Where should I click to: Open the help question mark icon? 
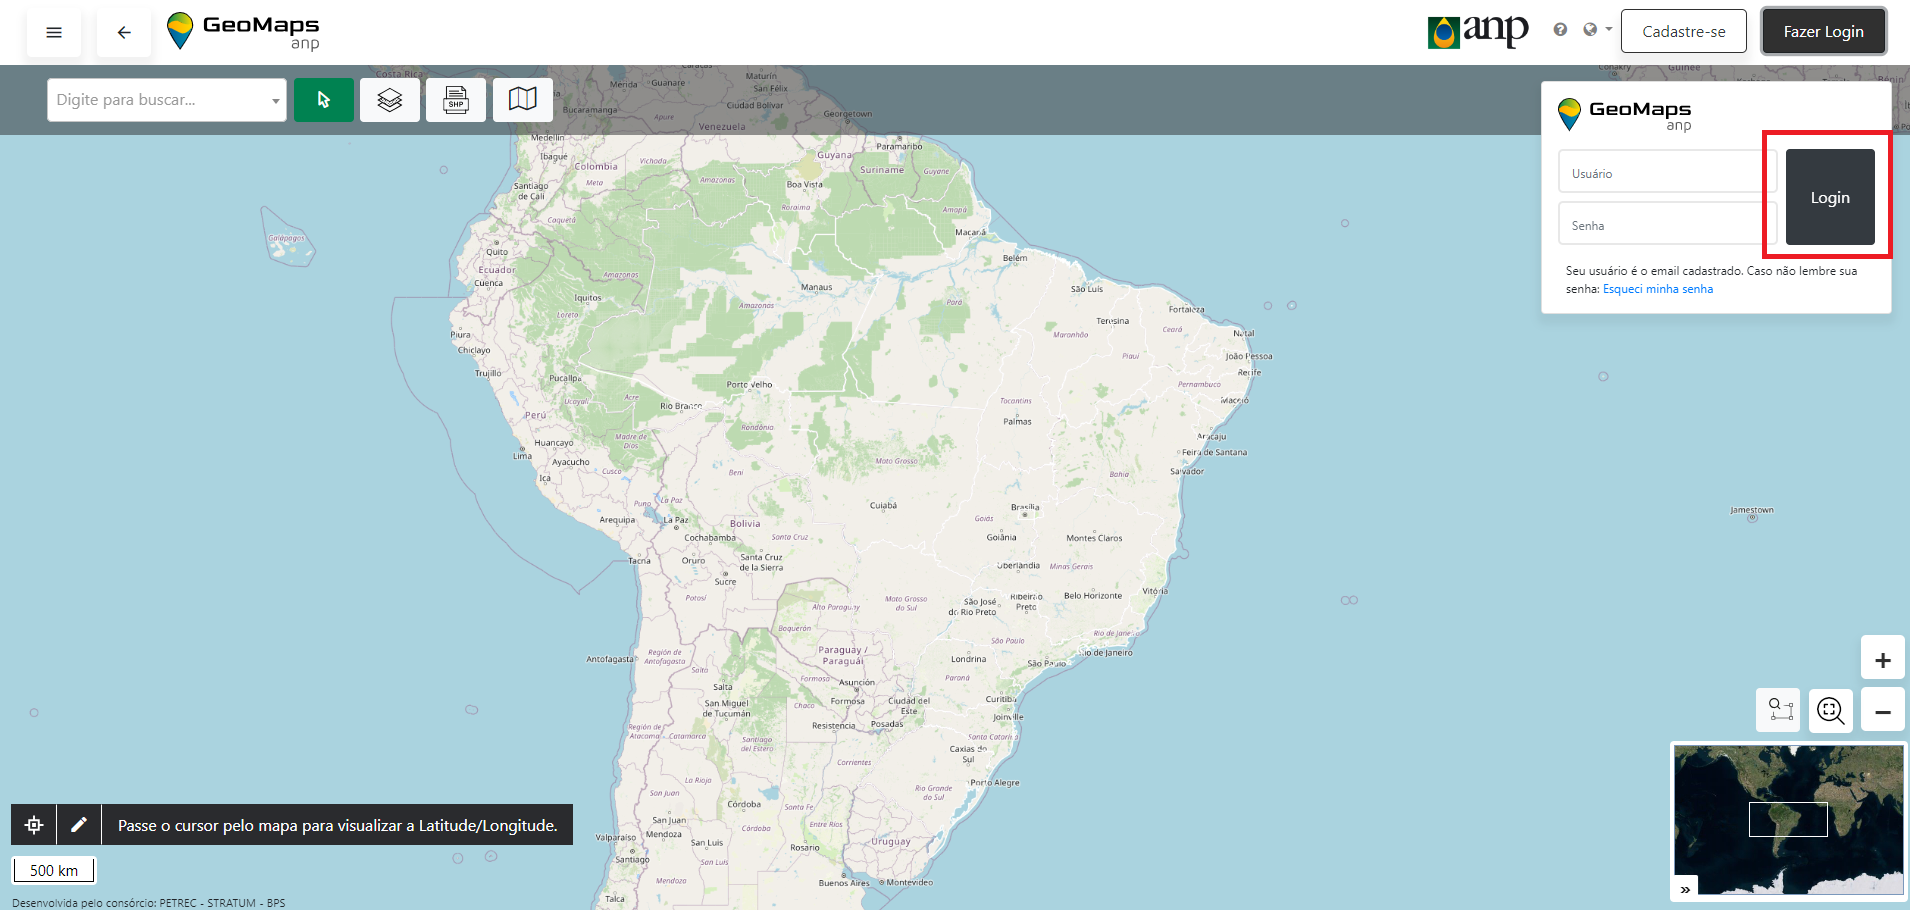(1560, 30)
